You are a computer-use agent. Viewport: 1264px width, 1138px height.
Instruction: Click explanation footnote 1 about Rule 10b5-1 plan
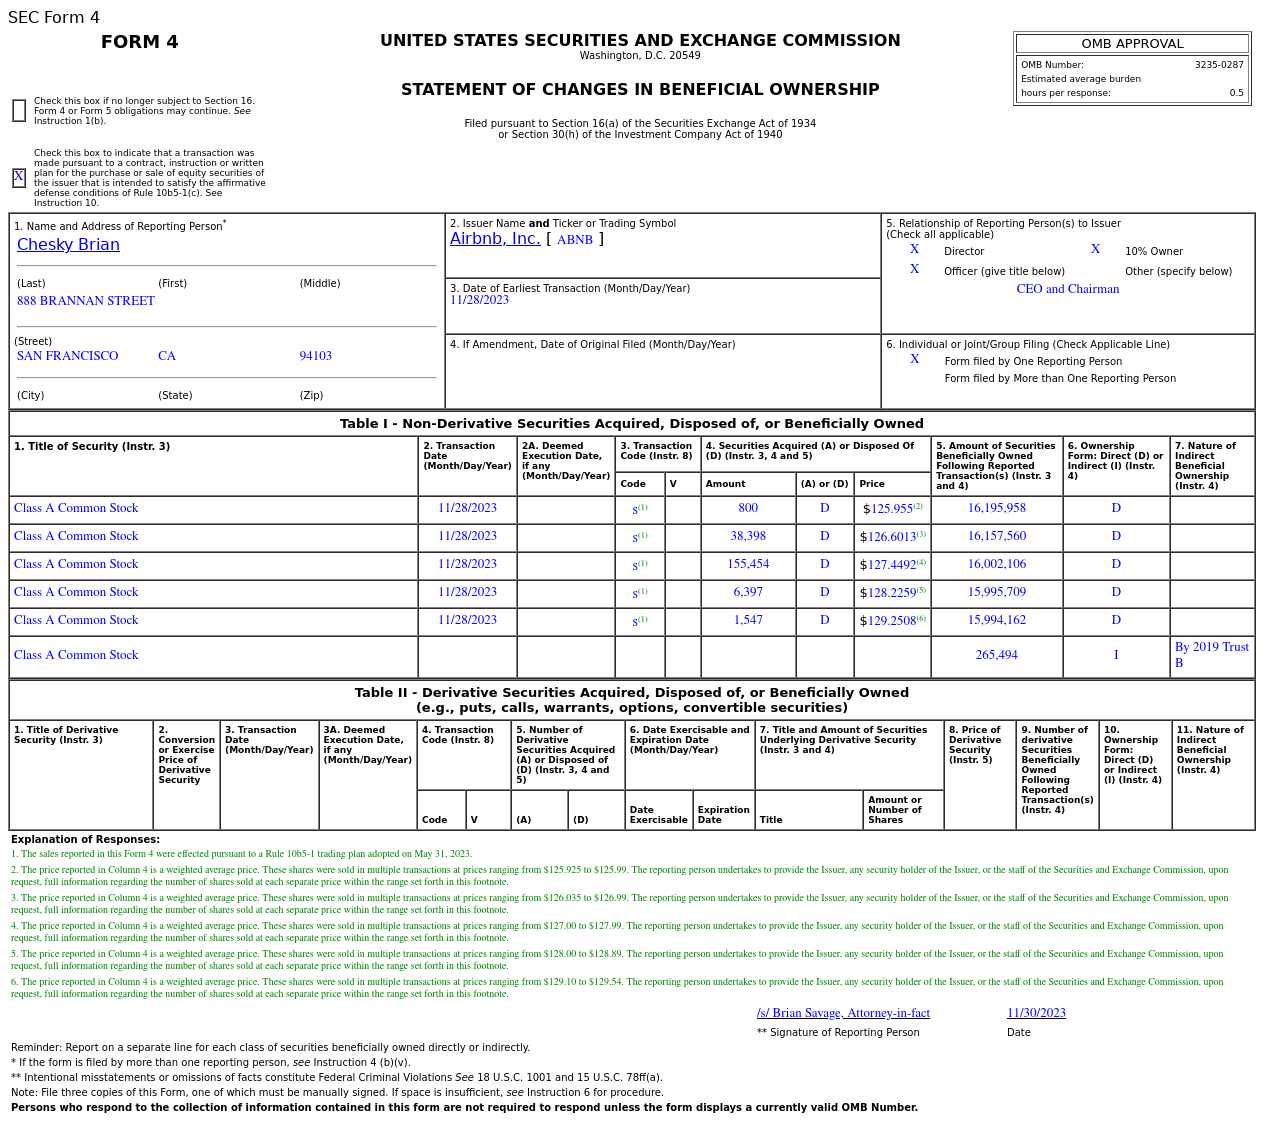241,854
